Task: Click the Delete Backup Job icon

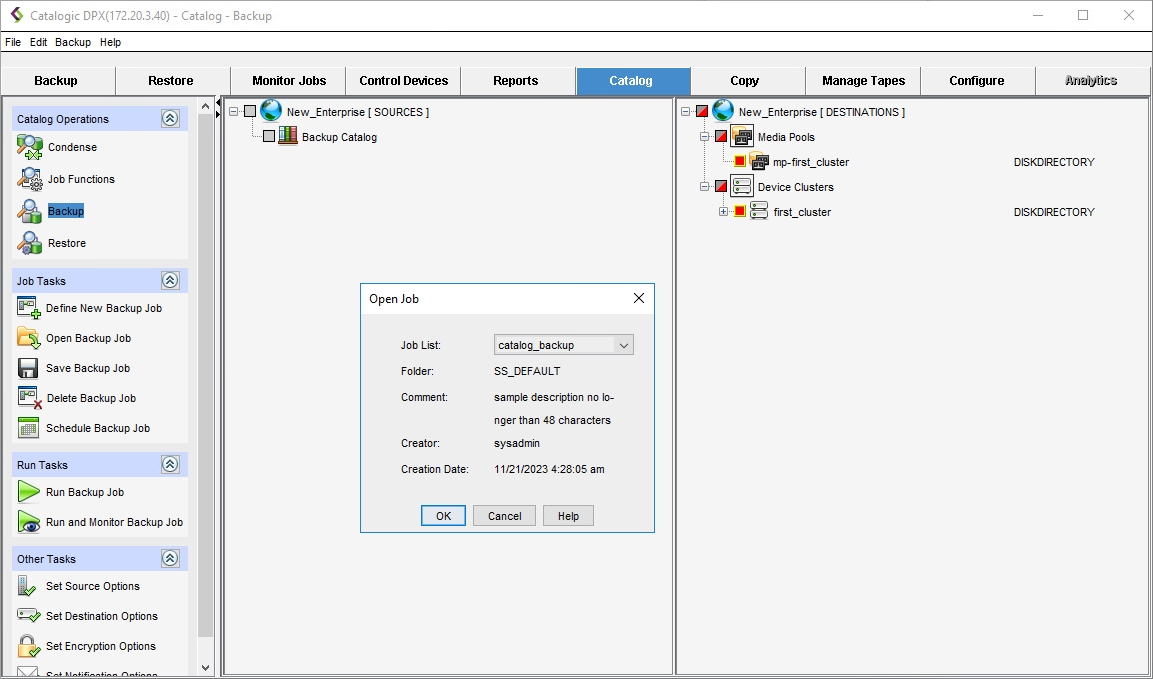Action: [29, 398]
